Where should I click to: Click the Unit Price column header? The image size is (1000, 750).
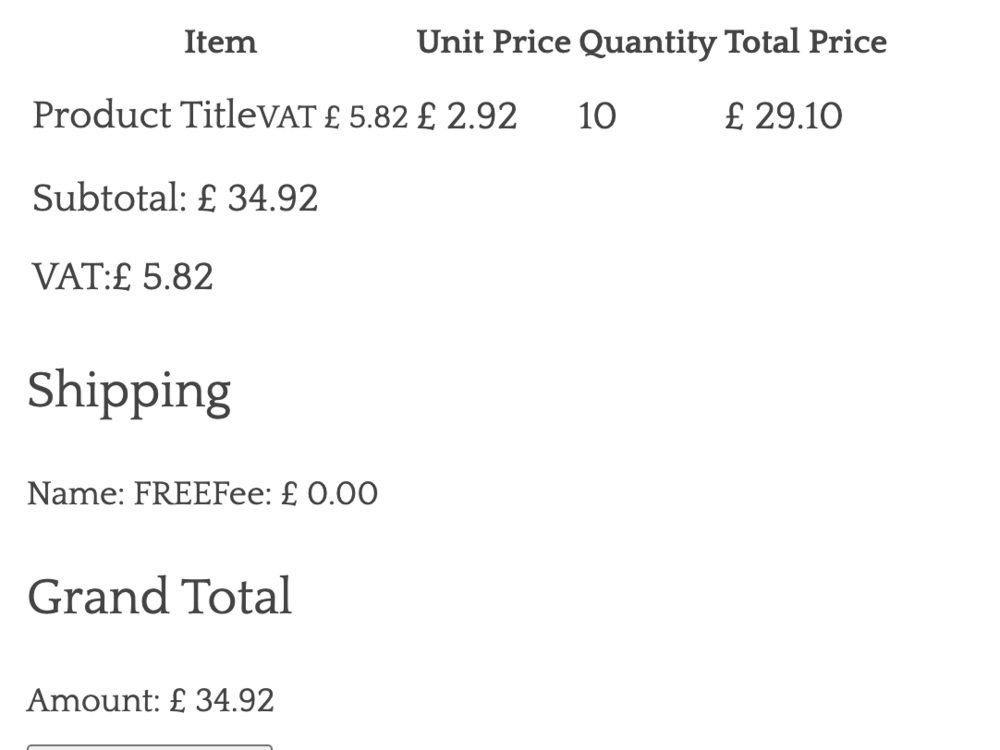[x=493, y=42]
